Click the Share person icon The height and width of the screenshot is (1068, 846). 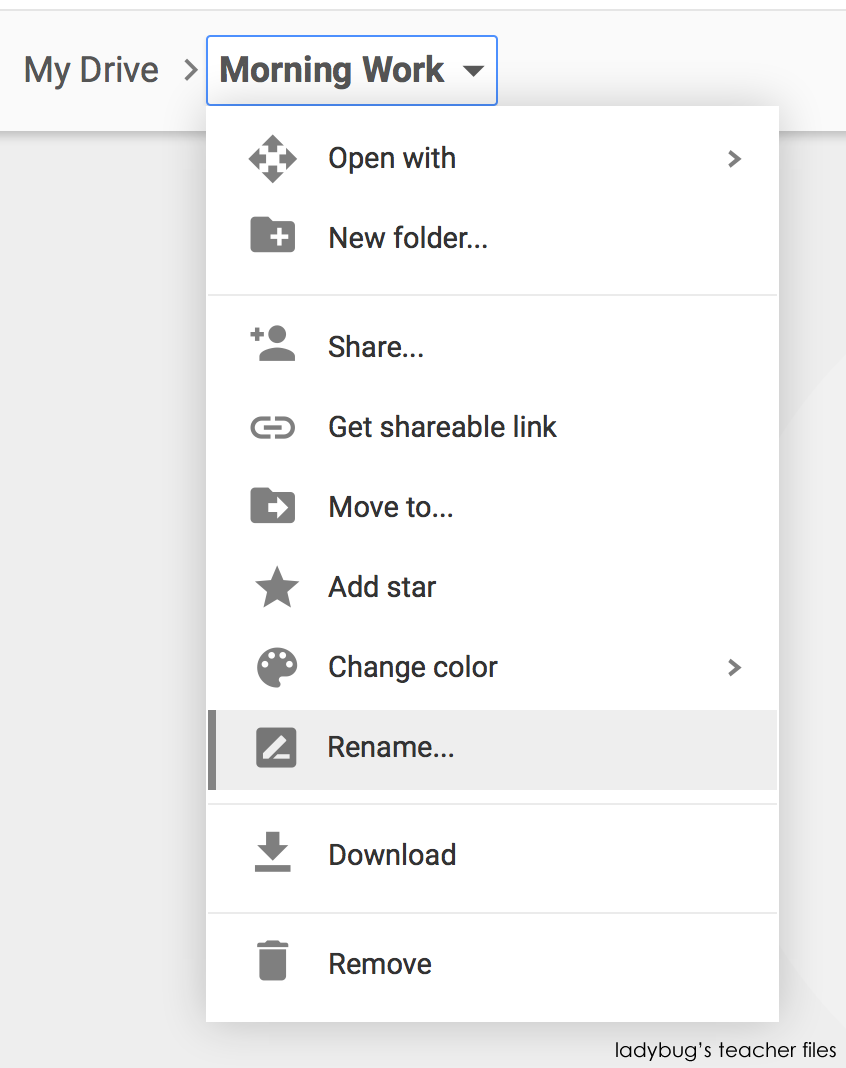pyautogui.click(x=272, y=345)
